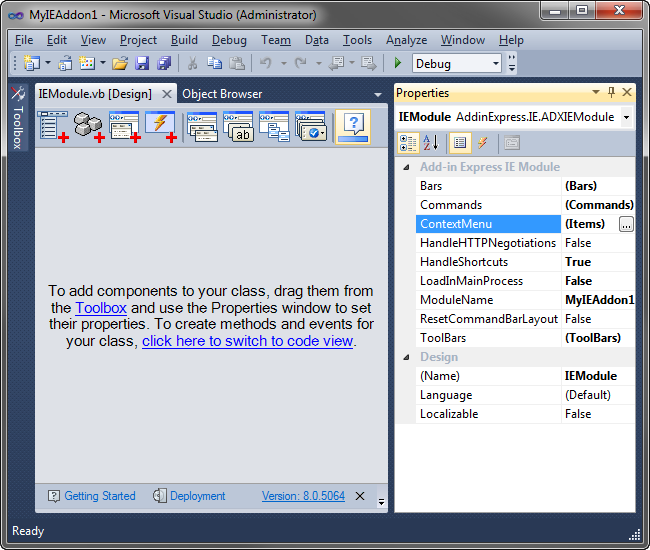Click the add lightning-bolt component icon
Image resolution: width=650 pixels, height=550 pixels.
point(160,126)
